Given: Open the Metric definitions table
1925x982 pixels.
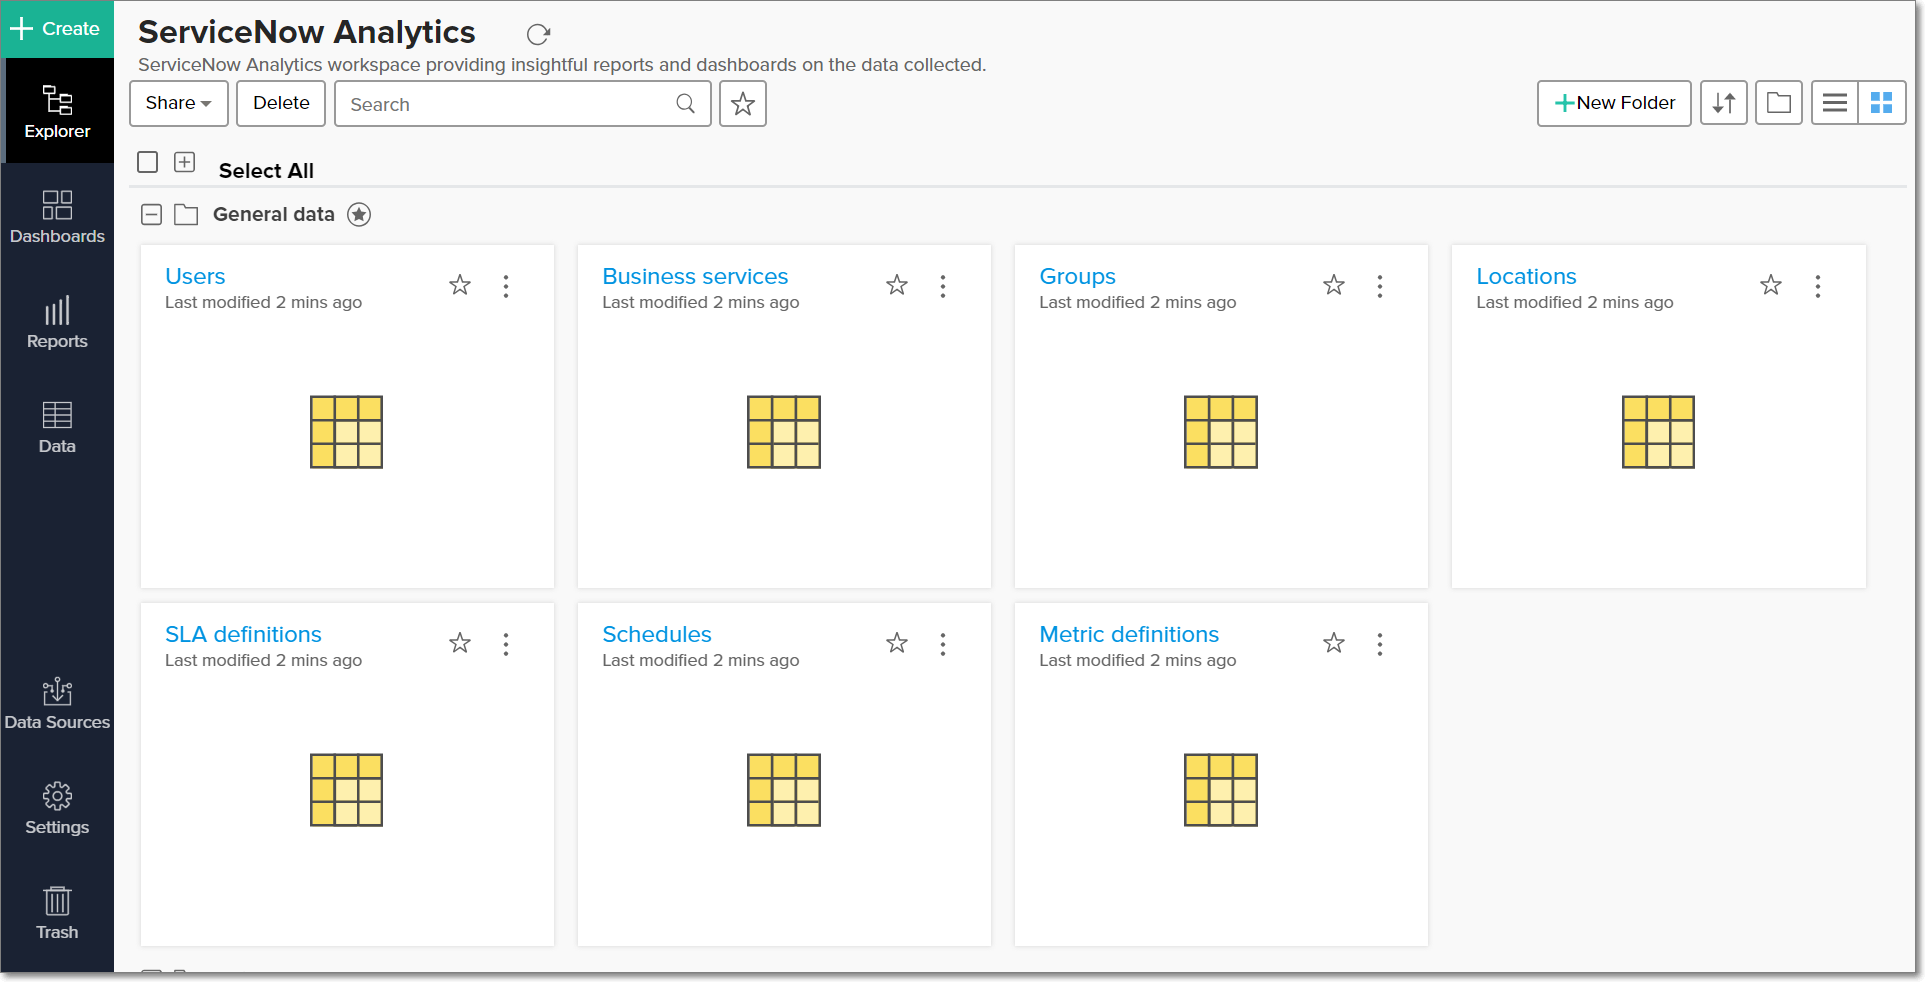Looking at the screenshot, I should click(x=1129, y=635).
